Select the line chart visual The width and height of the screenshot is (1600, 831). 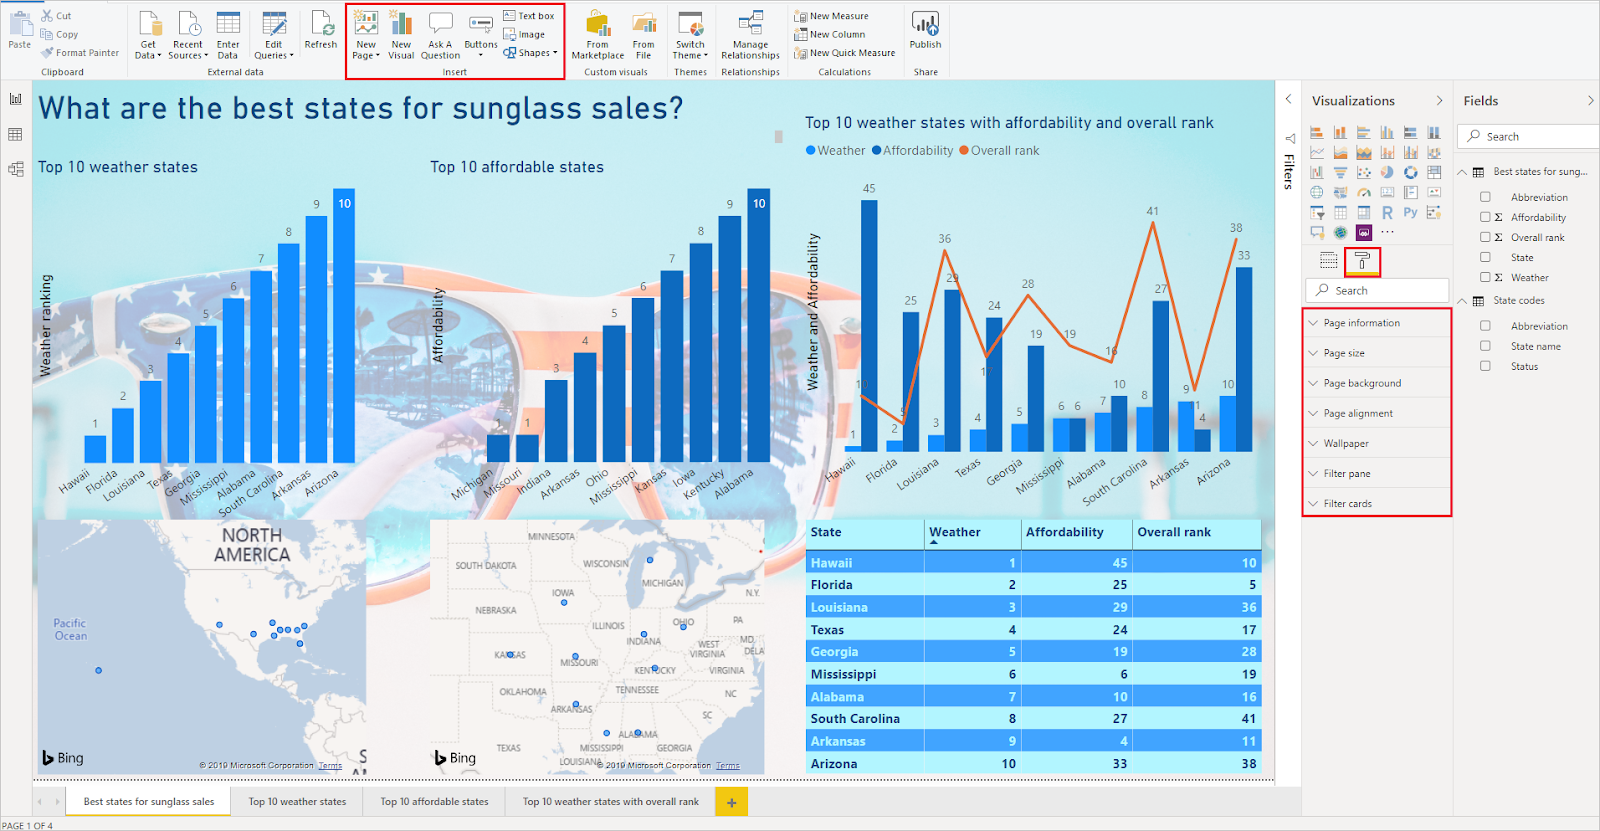(x=1317, y=152)
